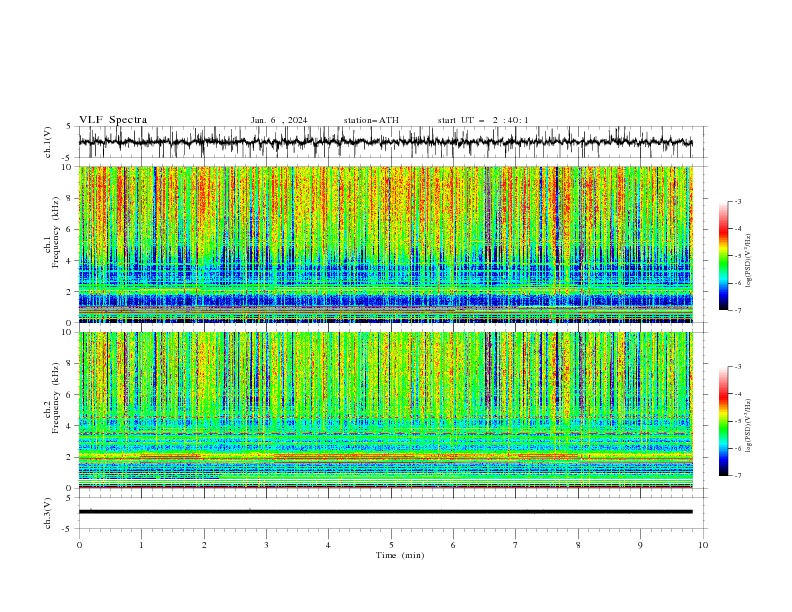Click the 'Time (min)' axis label
This screenshot has height=612, width=792.
(400, 555)
